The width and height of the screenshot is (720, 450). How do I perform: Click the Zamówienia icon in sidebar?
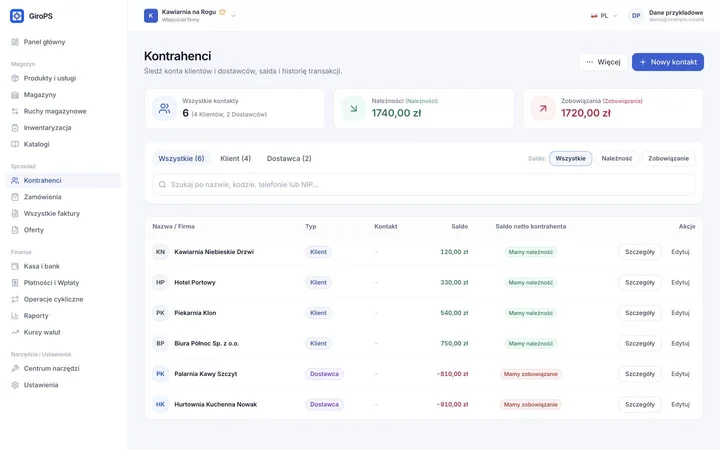pyautogui.click(x=15, y=197)
